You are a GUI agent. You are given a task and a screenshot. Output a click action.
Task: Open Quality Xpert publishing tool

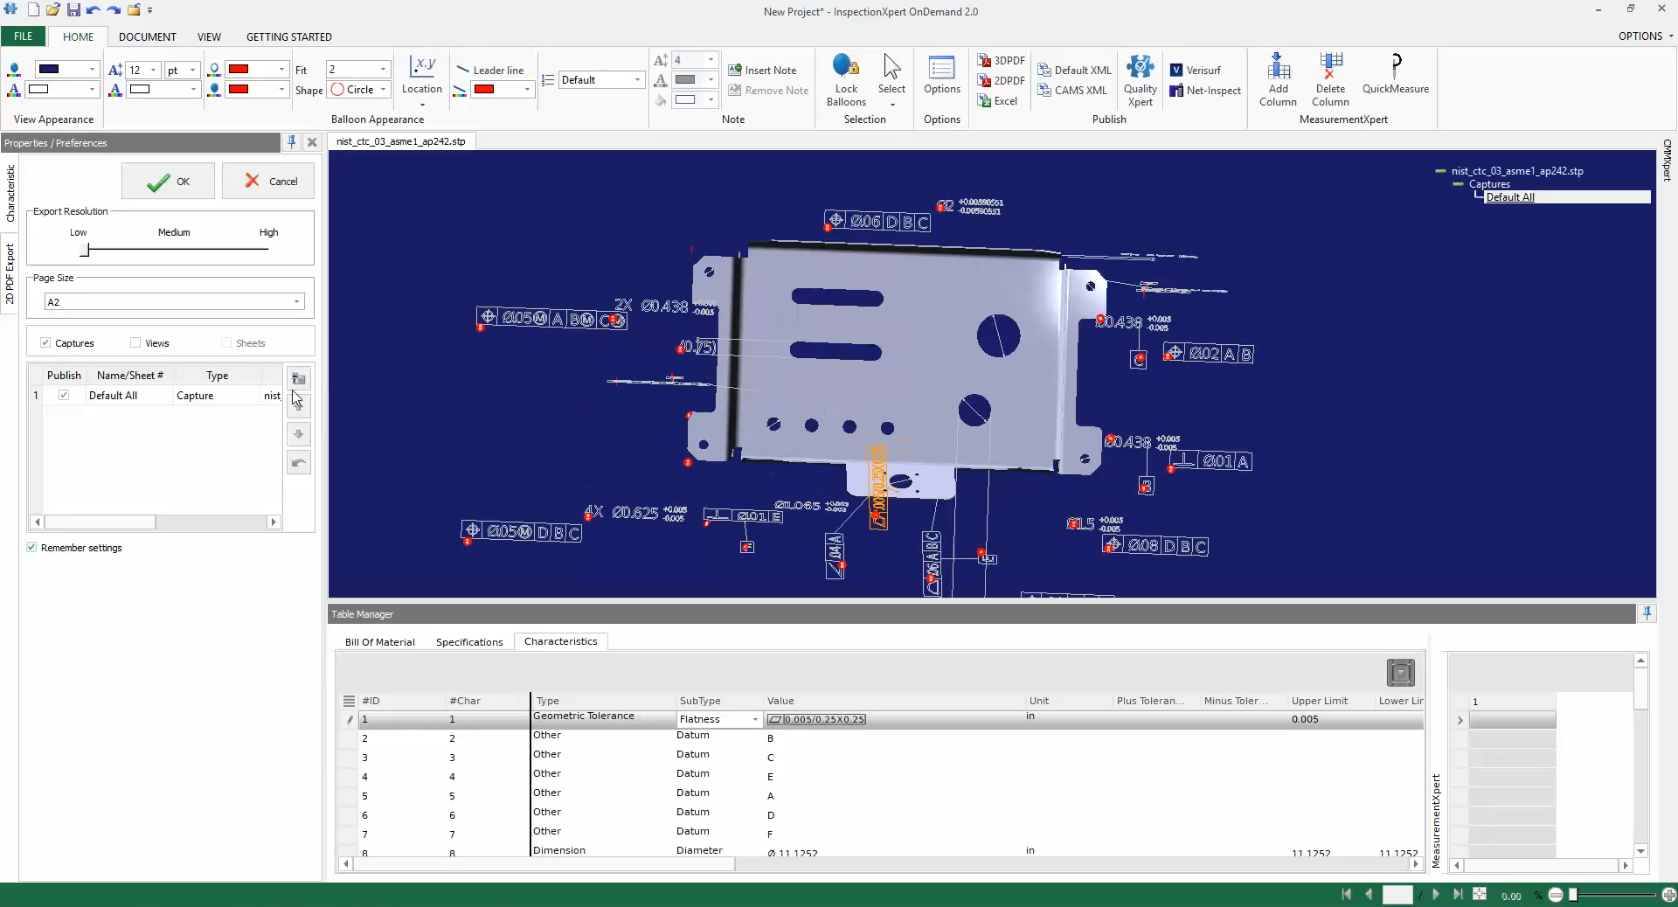tap(1139, 80)
